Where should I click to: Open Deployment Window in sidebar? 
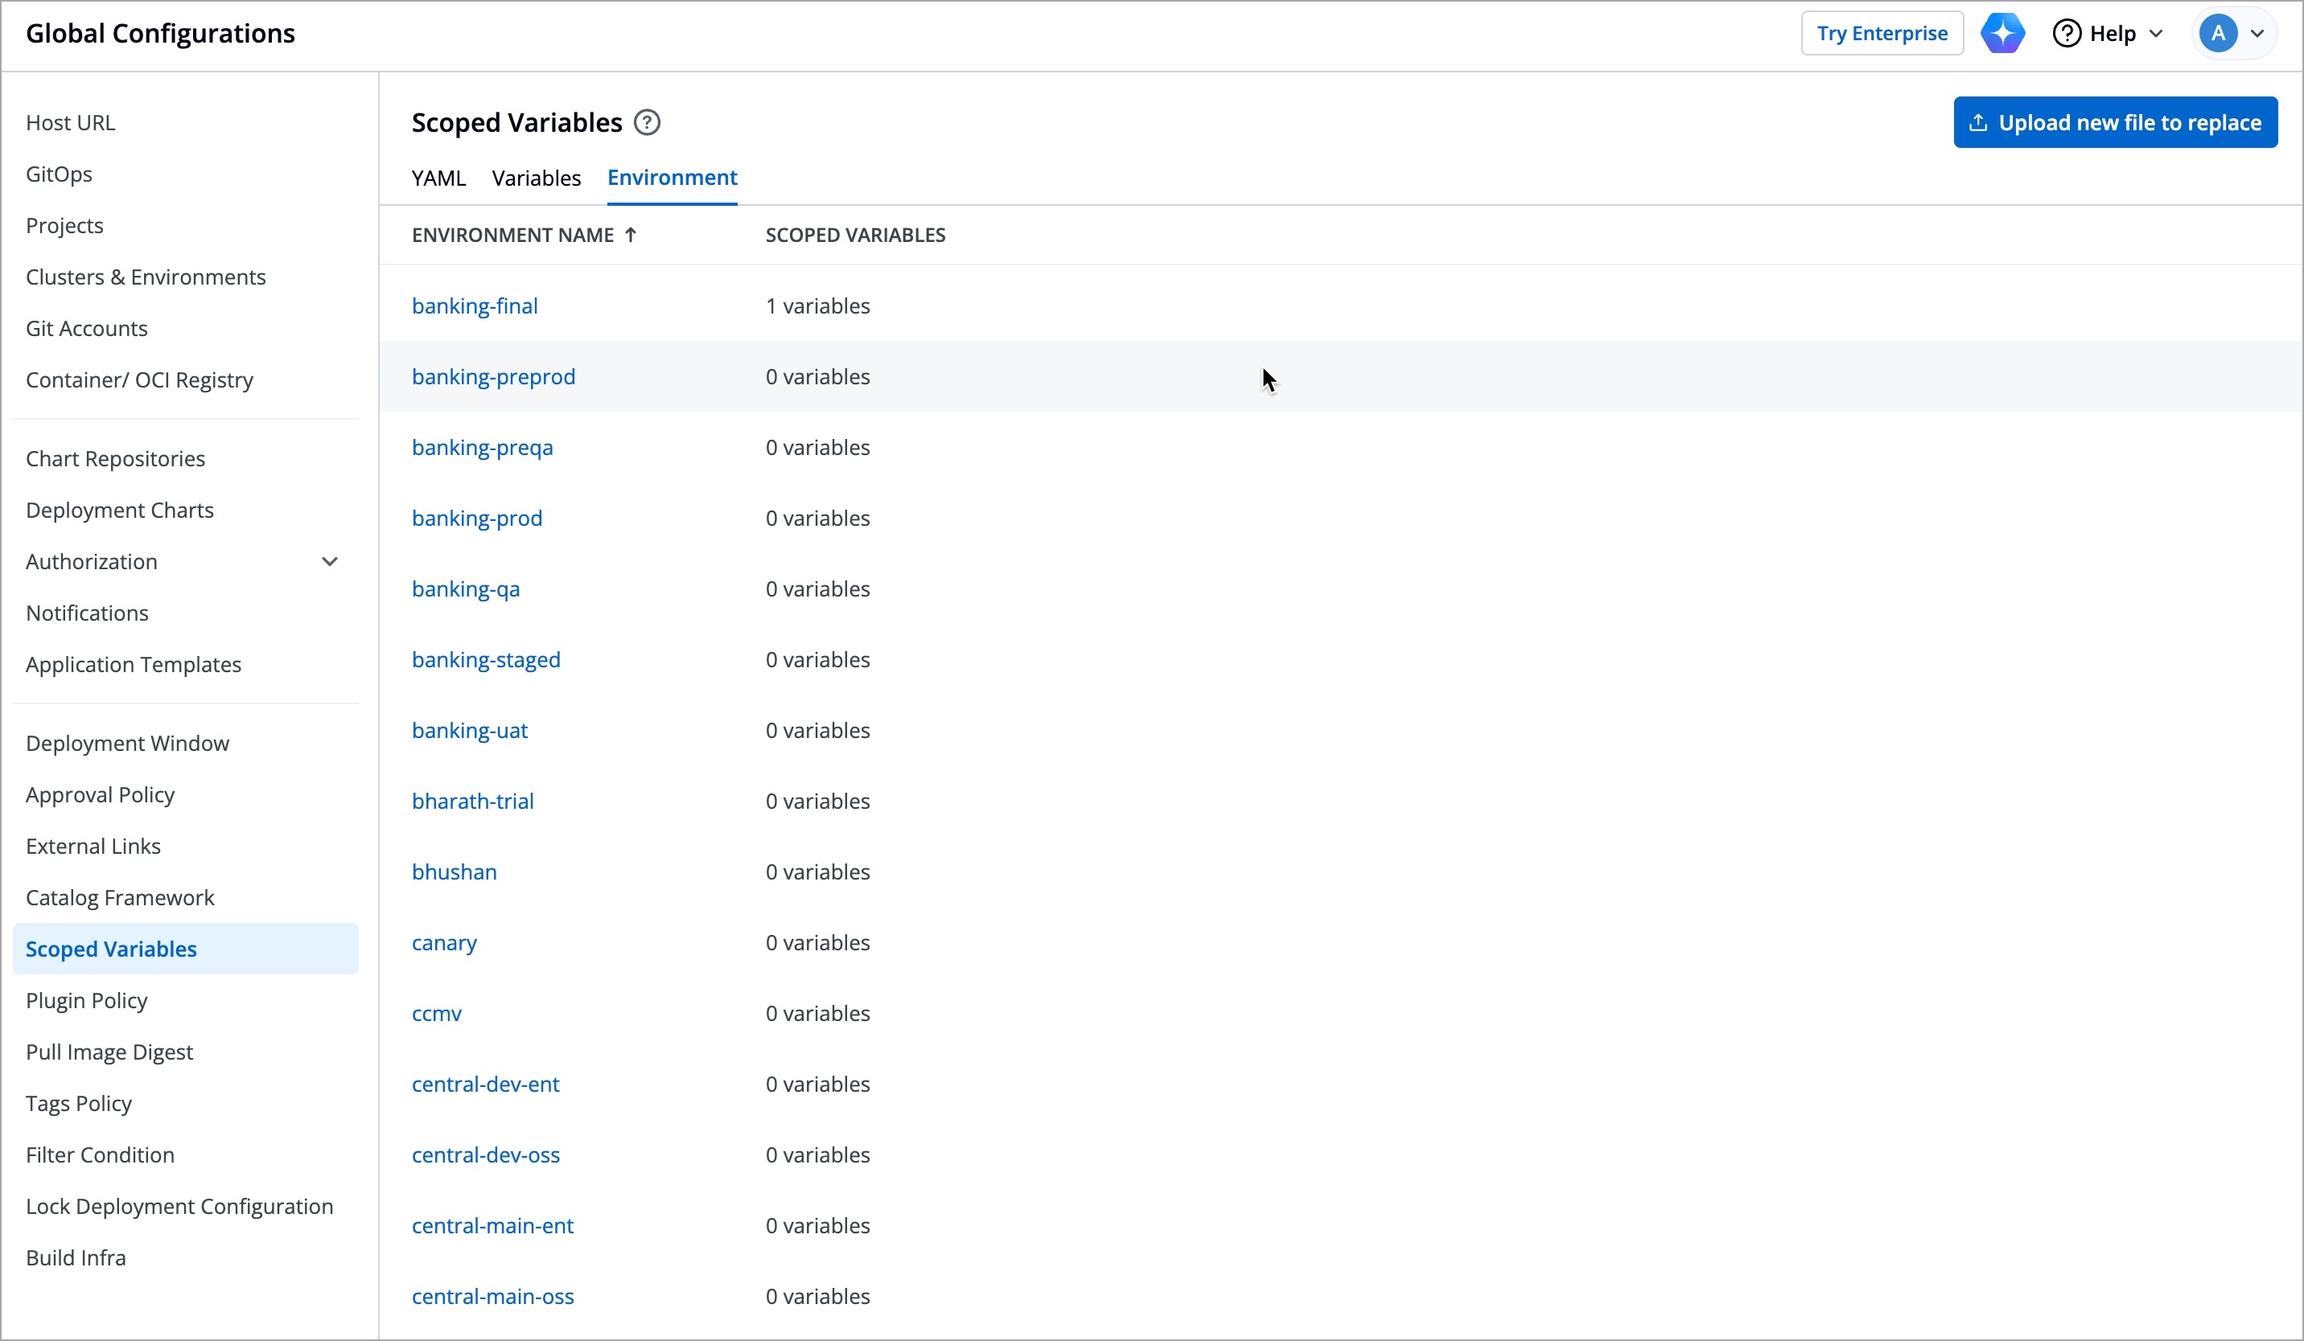coord(127,743)
